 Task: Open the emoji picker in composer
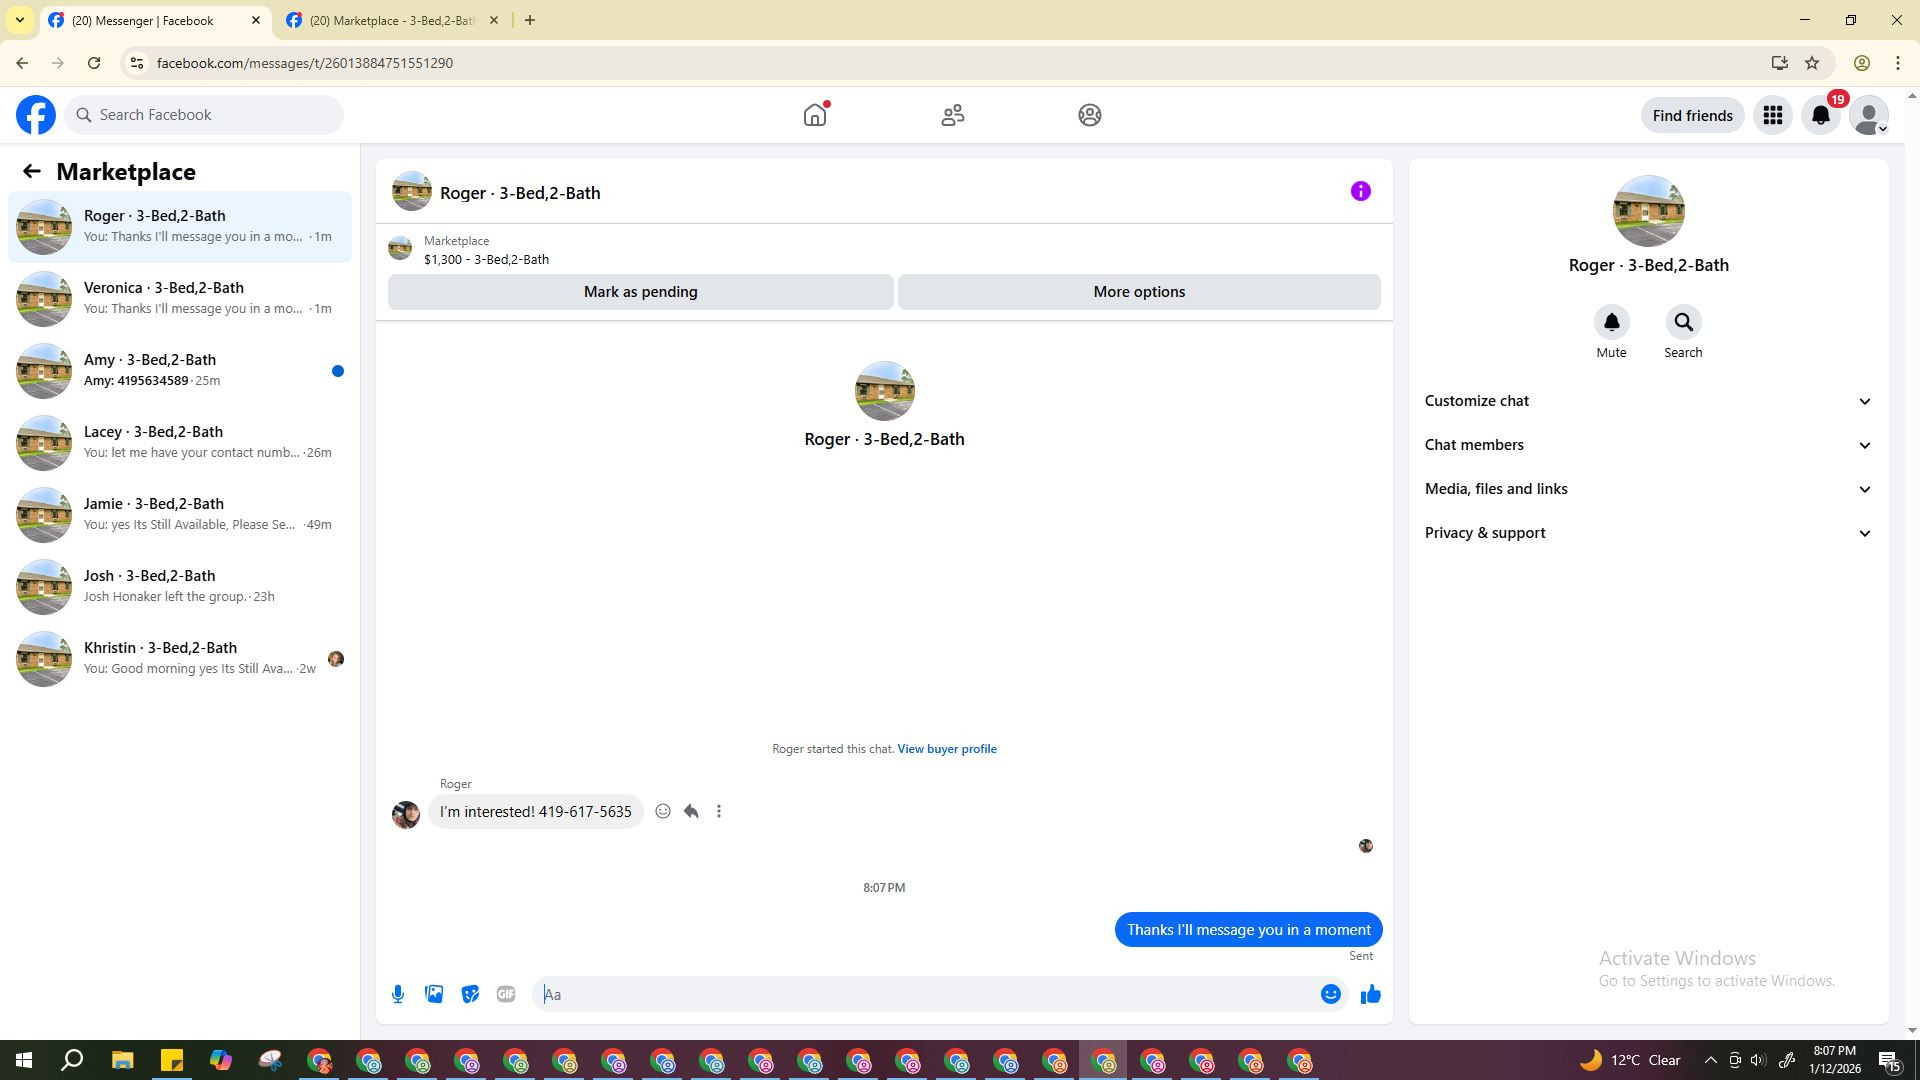pyautogui.click(x=1330, y=994)
